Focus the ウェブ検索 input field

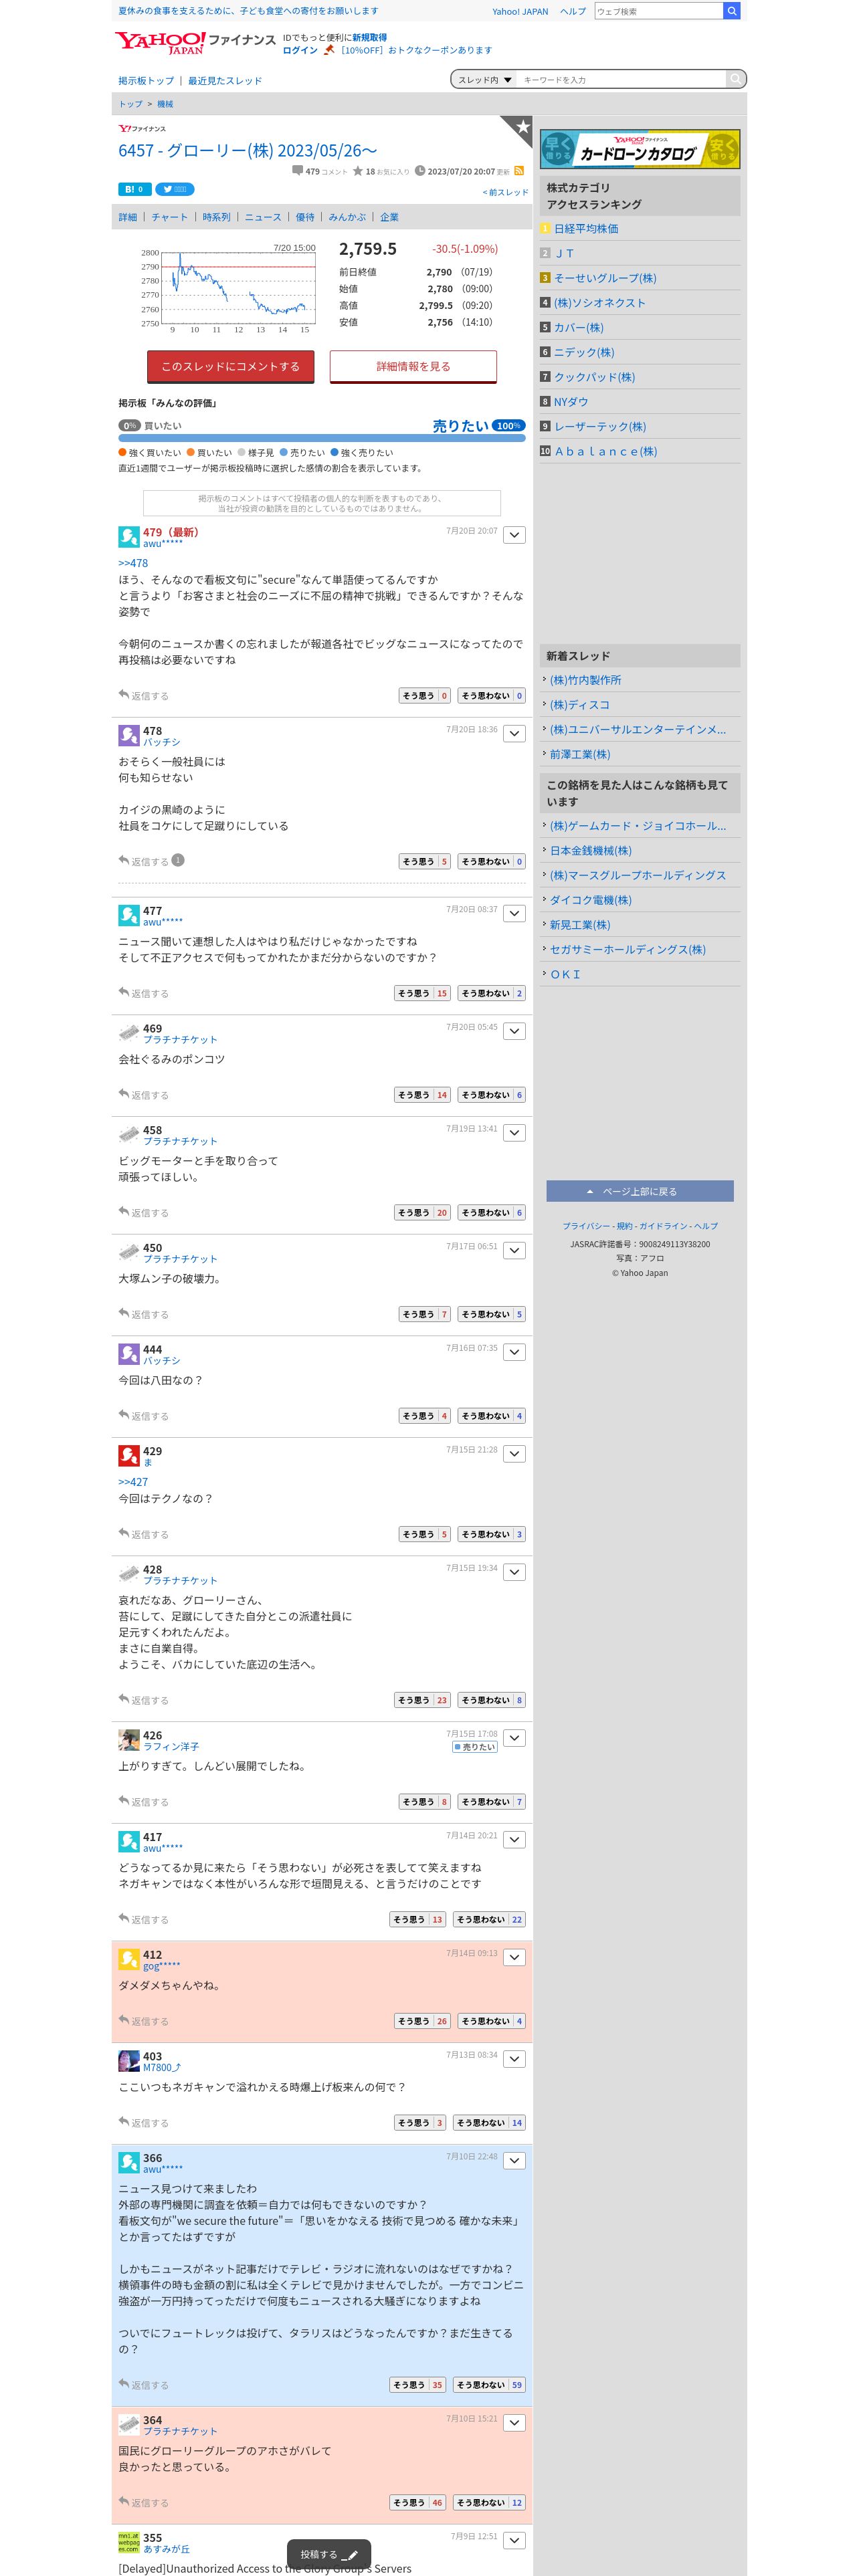point(658,11)
